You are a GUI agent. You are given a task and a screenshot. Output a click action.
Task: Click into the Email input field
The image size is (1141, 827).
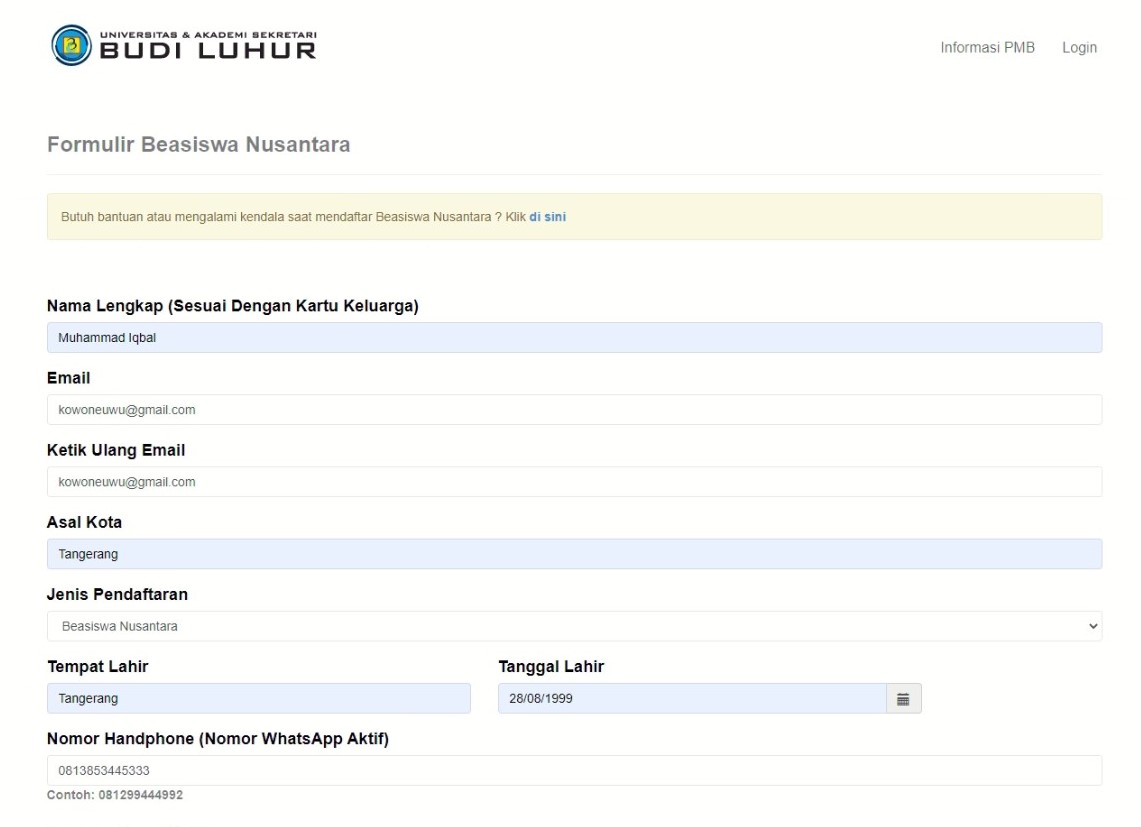pos(574,410)
